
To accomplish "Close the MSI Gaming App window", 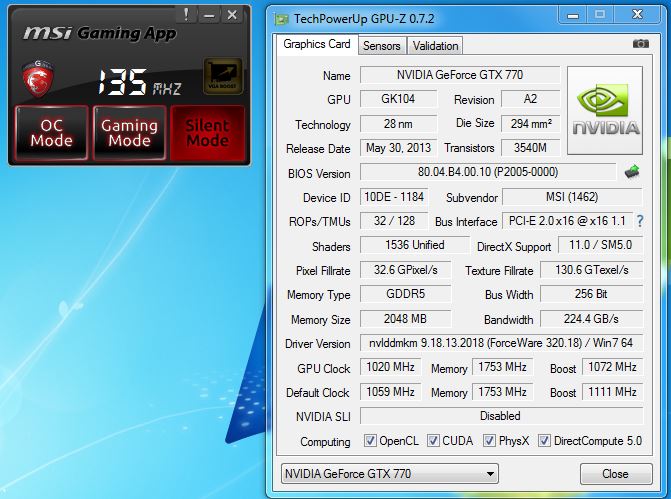I will tap(232, 15).
